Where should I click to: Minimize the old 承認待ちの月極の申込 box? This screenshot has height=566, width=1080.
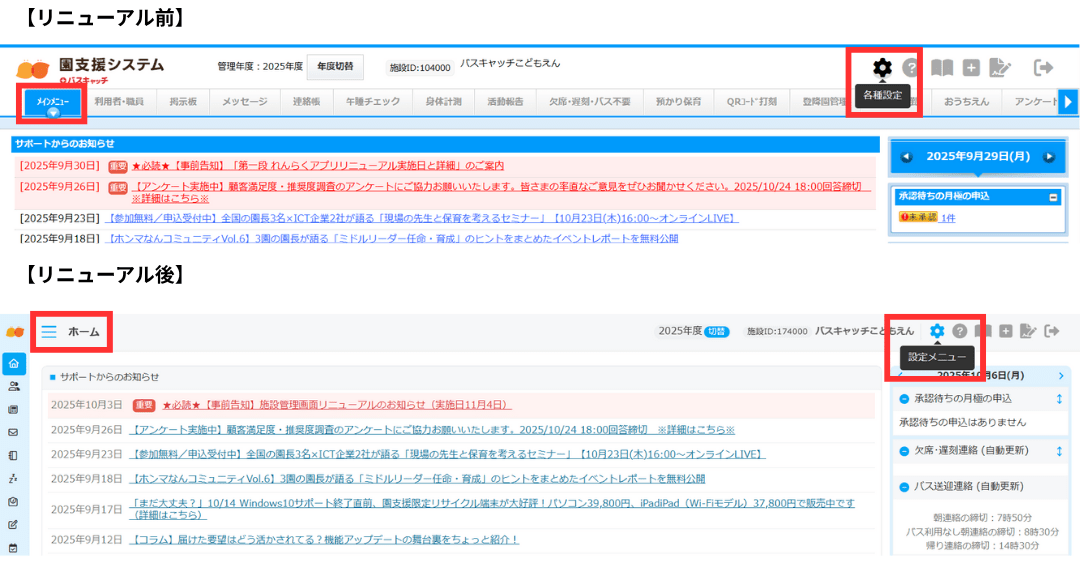click(1052, 198)
